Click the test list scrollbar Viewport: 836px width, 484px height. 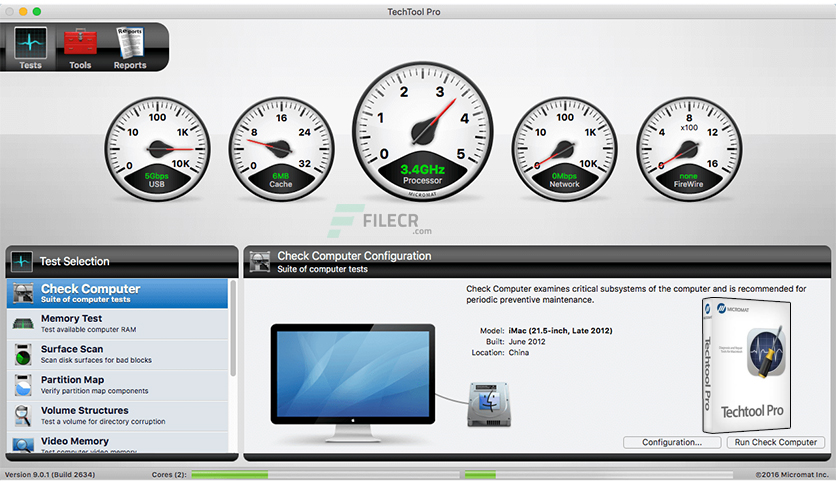pos(233,329)
